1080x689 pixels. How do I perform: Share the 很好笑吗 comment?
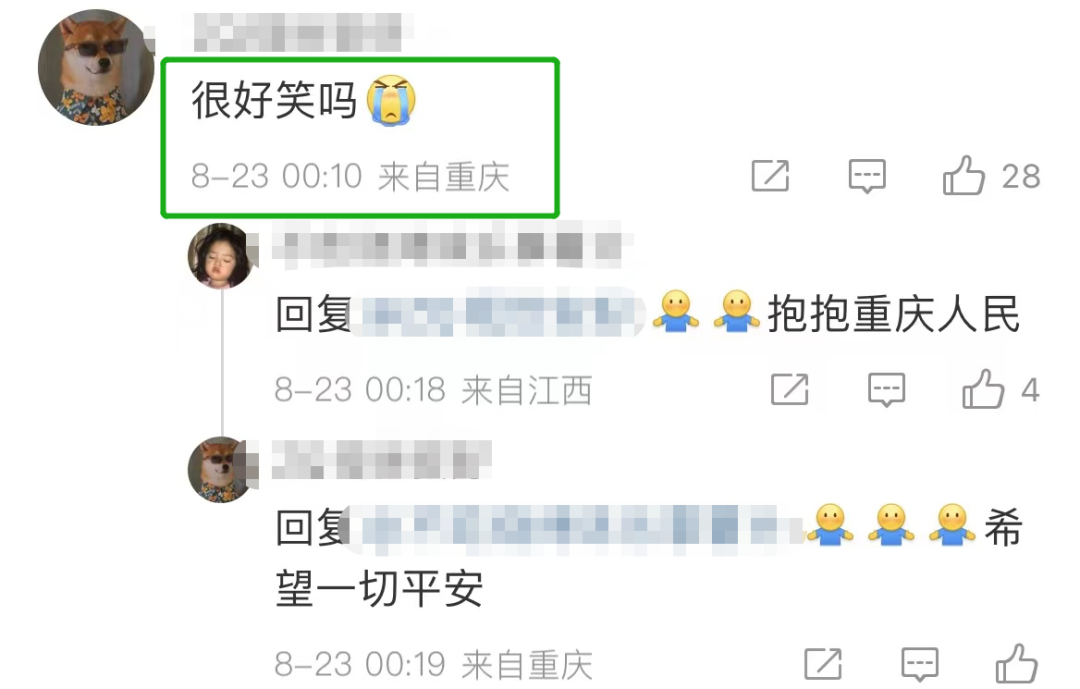tap(770, 176)
